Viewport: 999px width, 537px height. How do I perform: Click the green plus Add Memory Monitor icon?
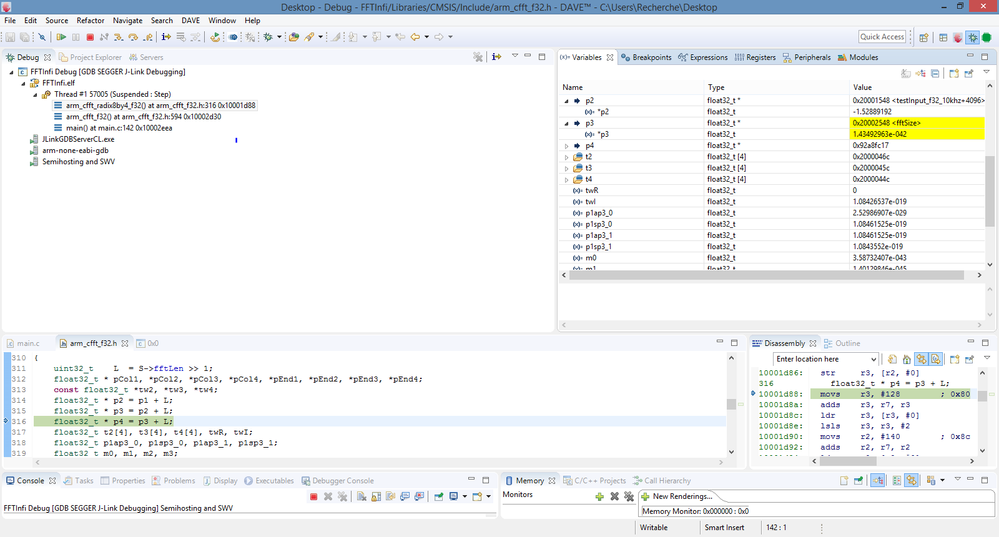599,496
